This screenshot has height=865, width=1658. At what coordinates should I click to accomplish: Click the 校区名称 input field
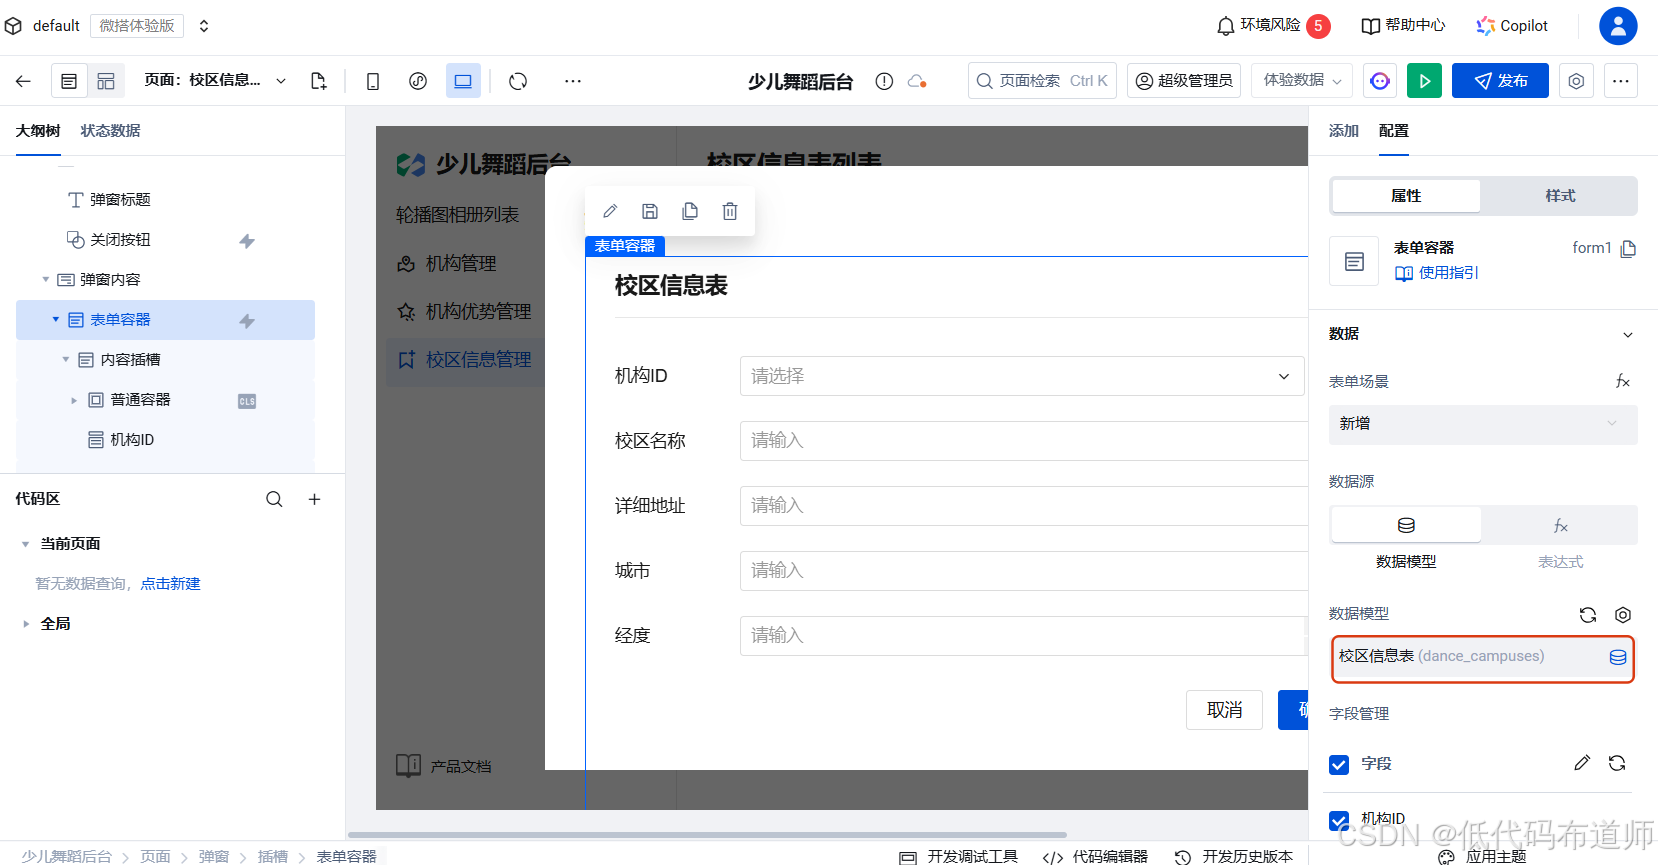(x=1024, y=441)
